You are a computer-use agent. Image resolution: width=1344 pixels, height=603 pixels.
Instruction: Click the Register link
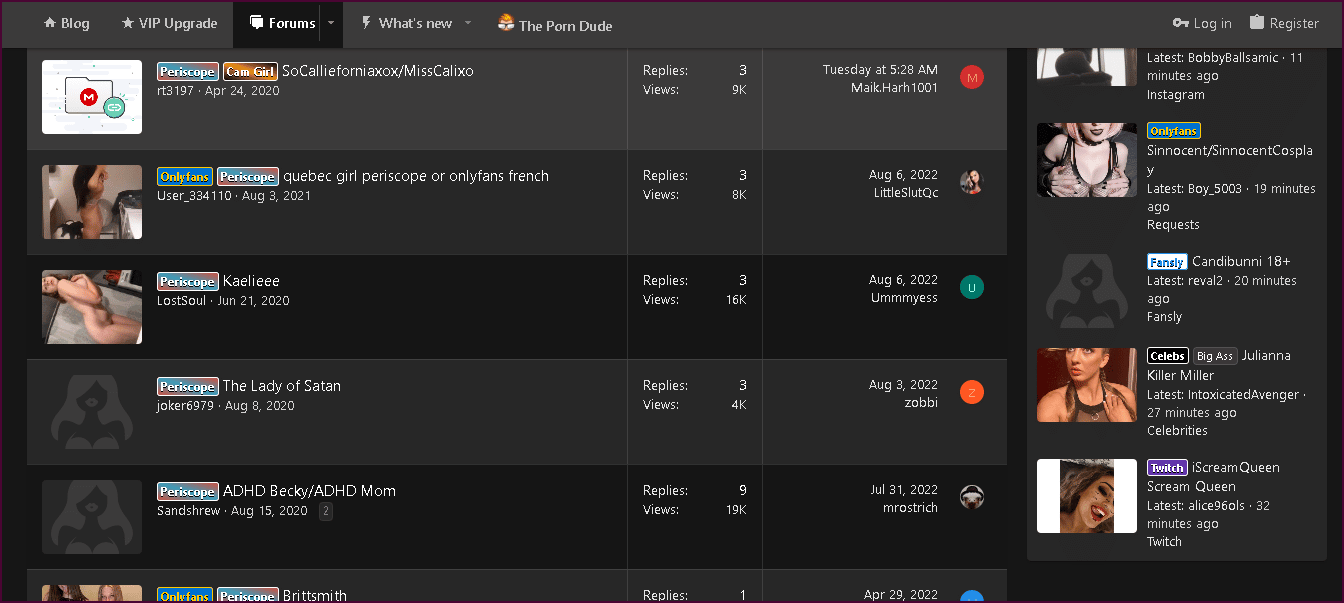click(1284, 23)
